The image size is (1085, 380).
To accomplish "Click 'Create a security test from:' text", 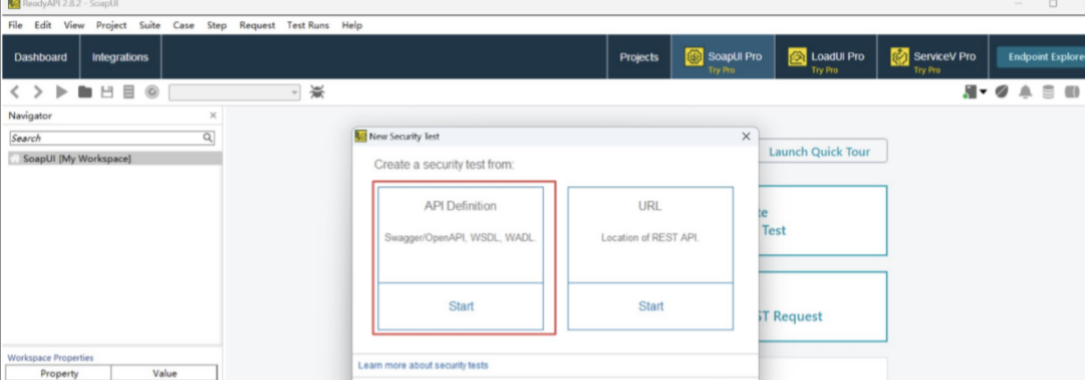I will pos(444,165).
